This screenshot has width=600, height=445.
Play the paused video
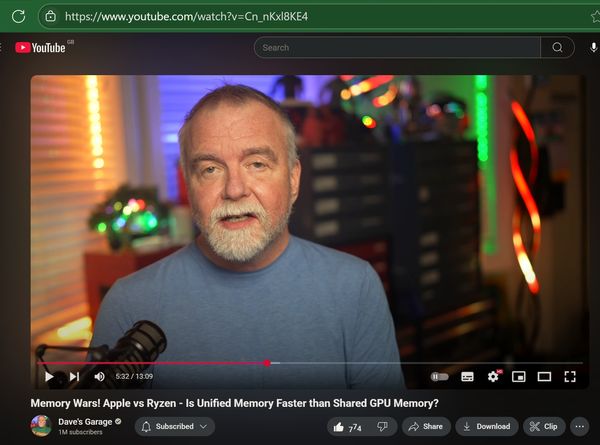49,377
